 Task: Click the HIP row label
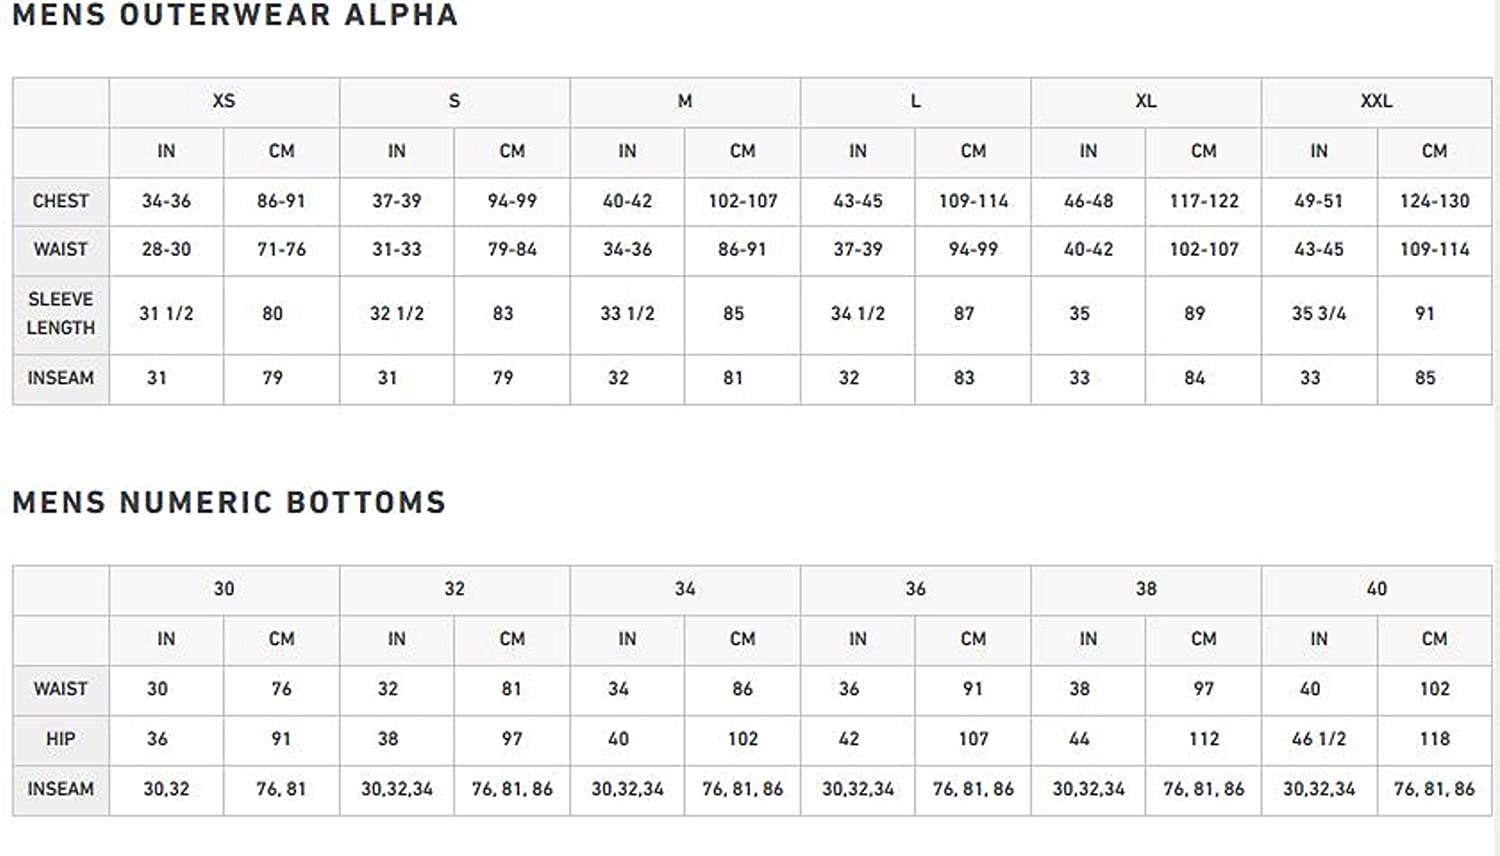61,739
